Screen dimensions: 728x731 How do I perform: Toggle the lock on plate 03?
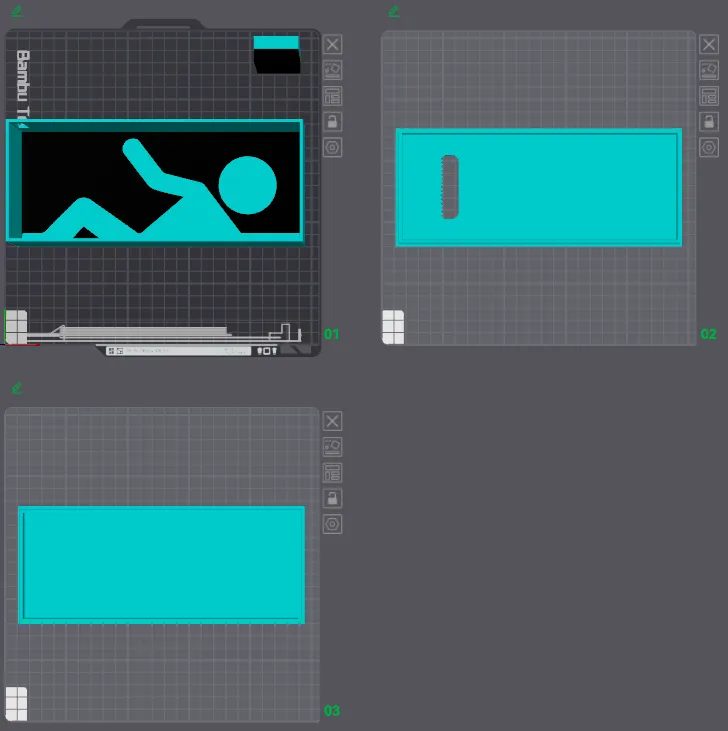(x=332, y=498)
